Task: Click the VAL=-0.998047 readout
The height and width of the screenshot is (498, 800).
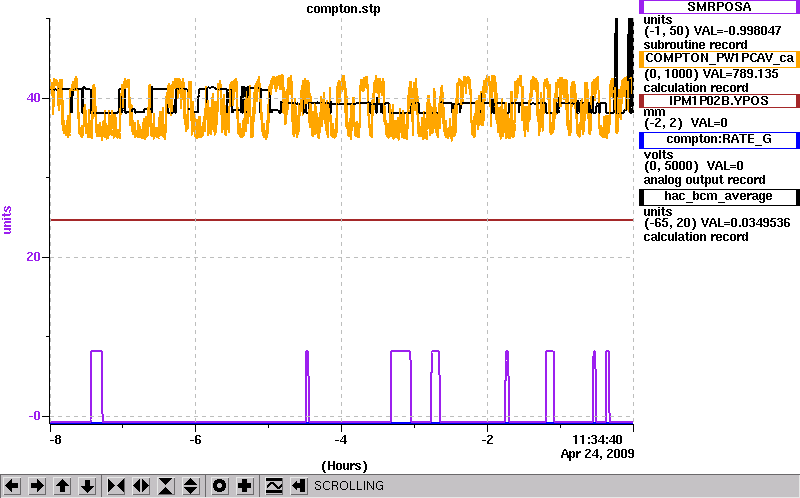Action: (x=738, y=31)
